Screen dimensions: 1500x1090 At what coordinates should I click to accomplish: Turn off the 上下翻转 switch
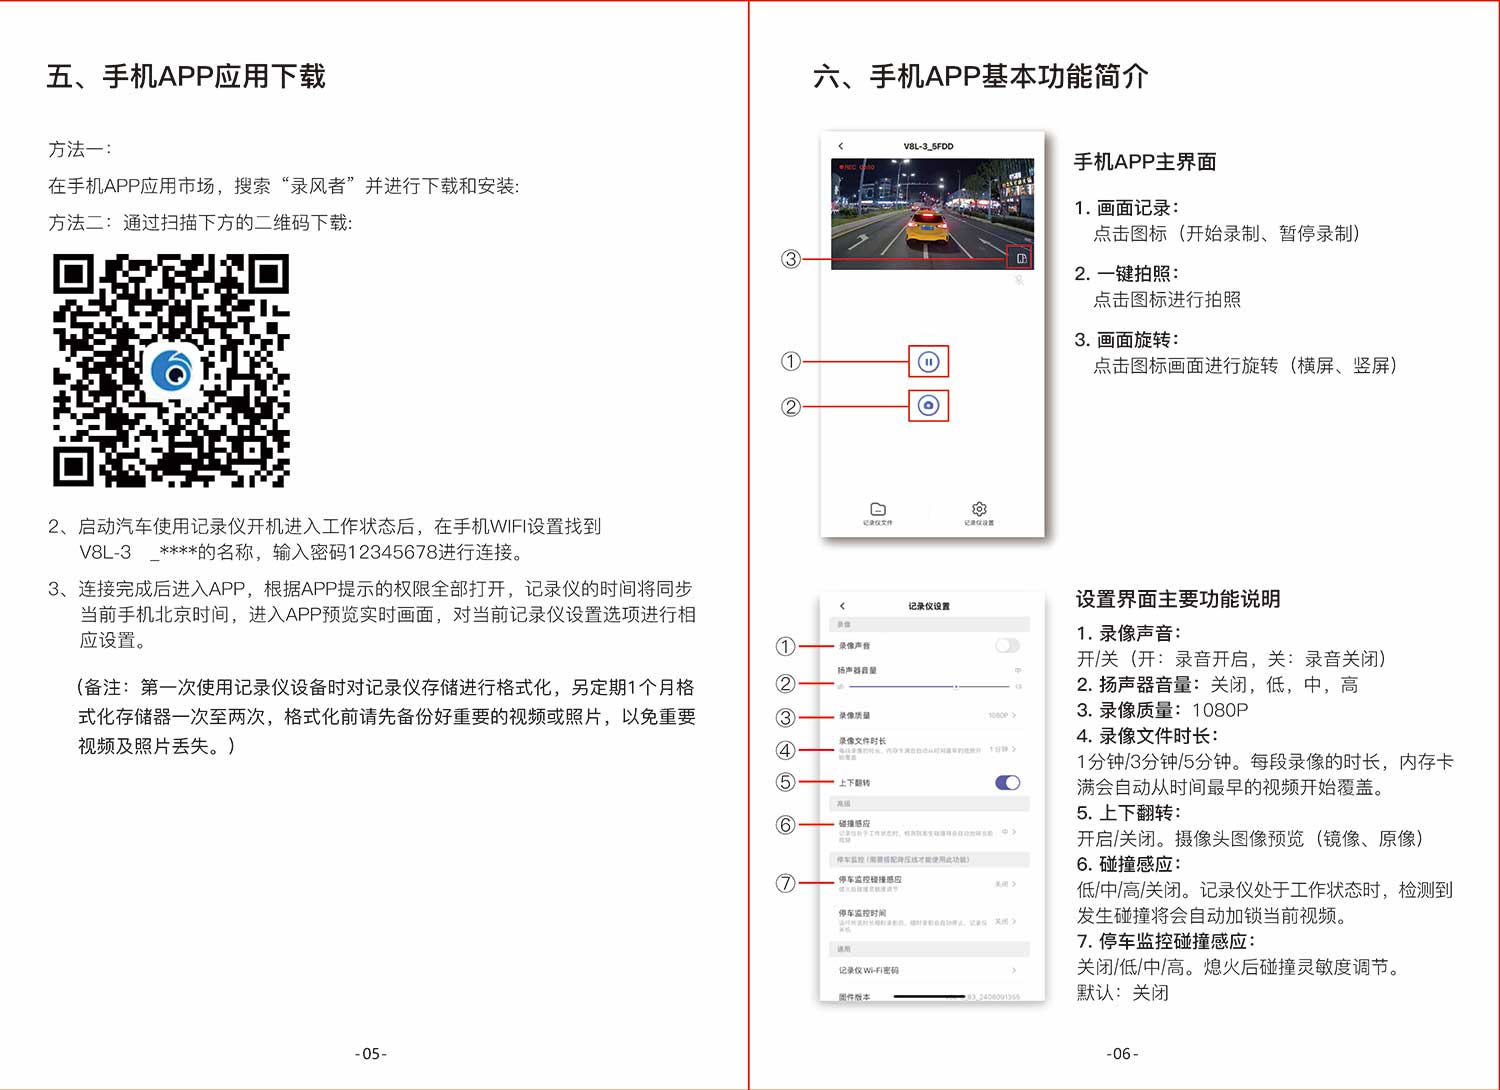click(1007, 783)
